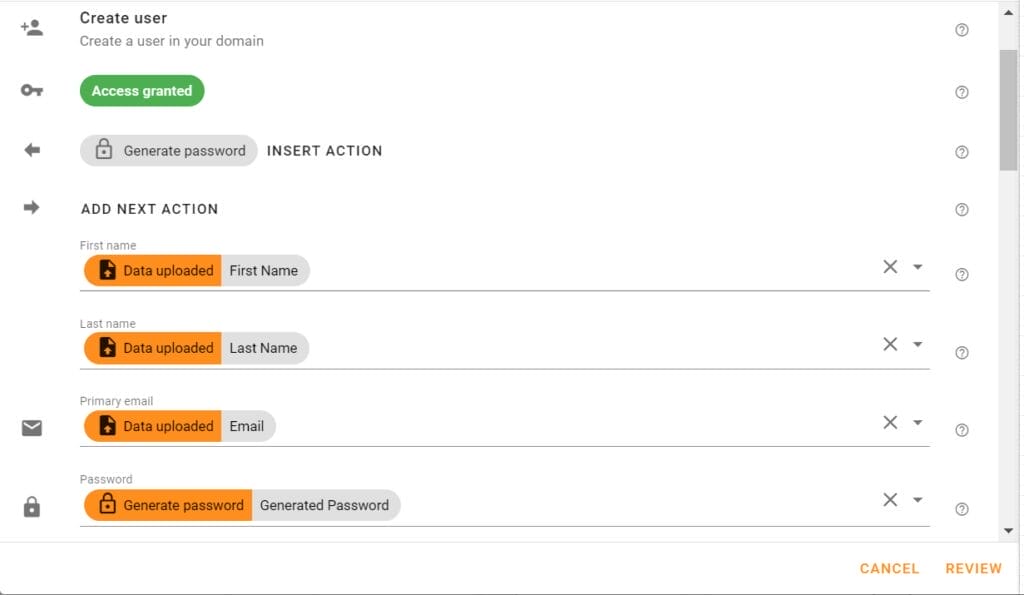
Task: Click the lock icon beside the Password field
Action: point(31,507)
